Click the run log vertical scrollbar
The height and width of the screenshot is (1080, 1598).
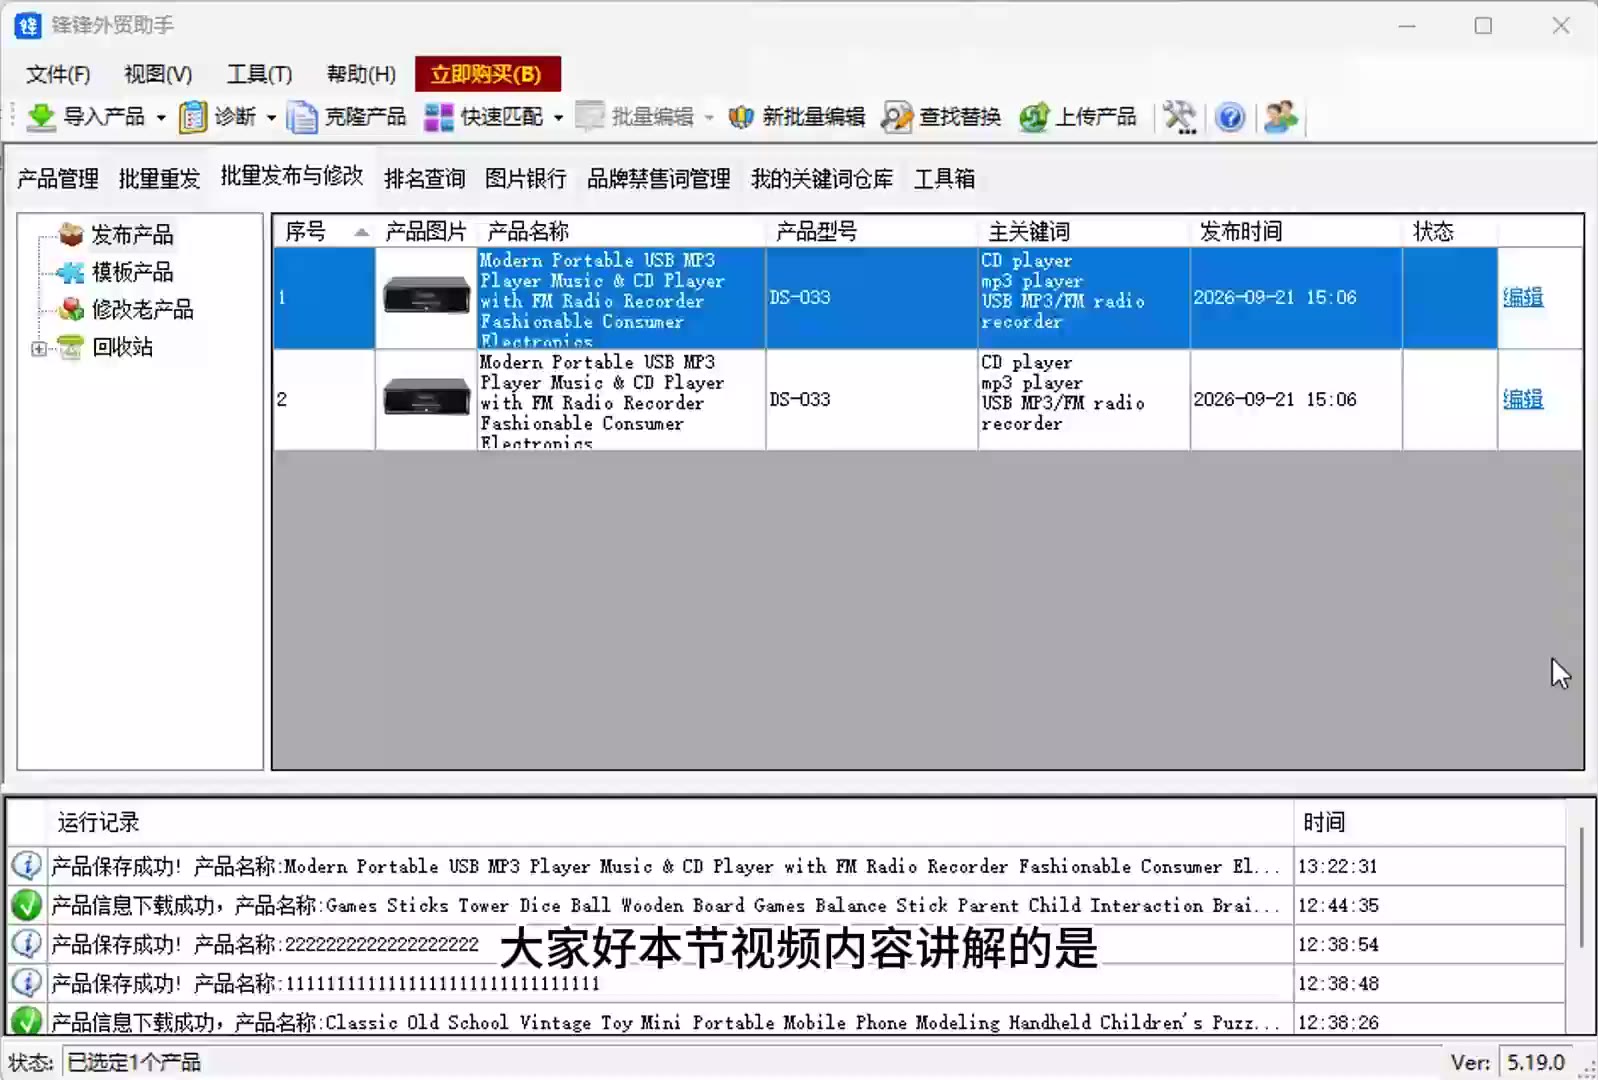click(x=1581, y=887)
